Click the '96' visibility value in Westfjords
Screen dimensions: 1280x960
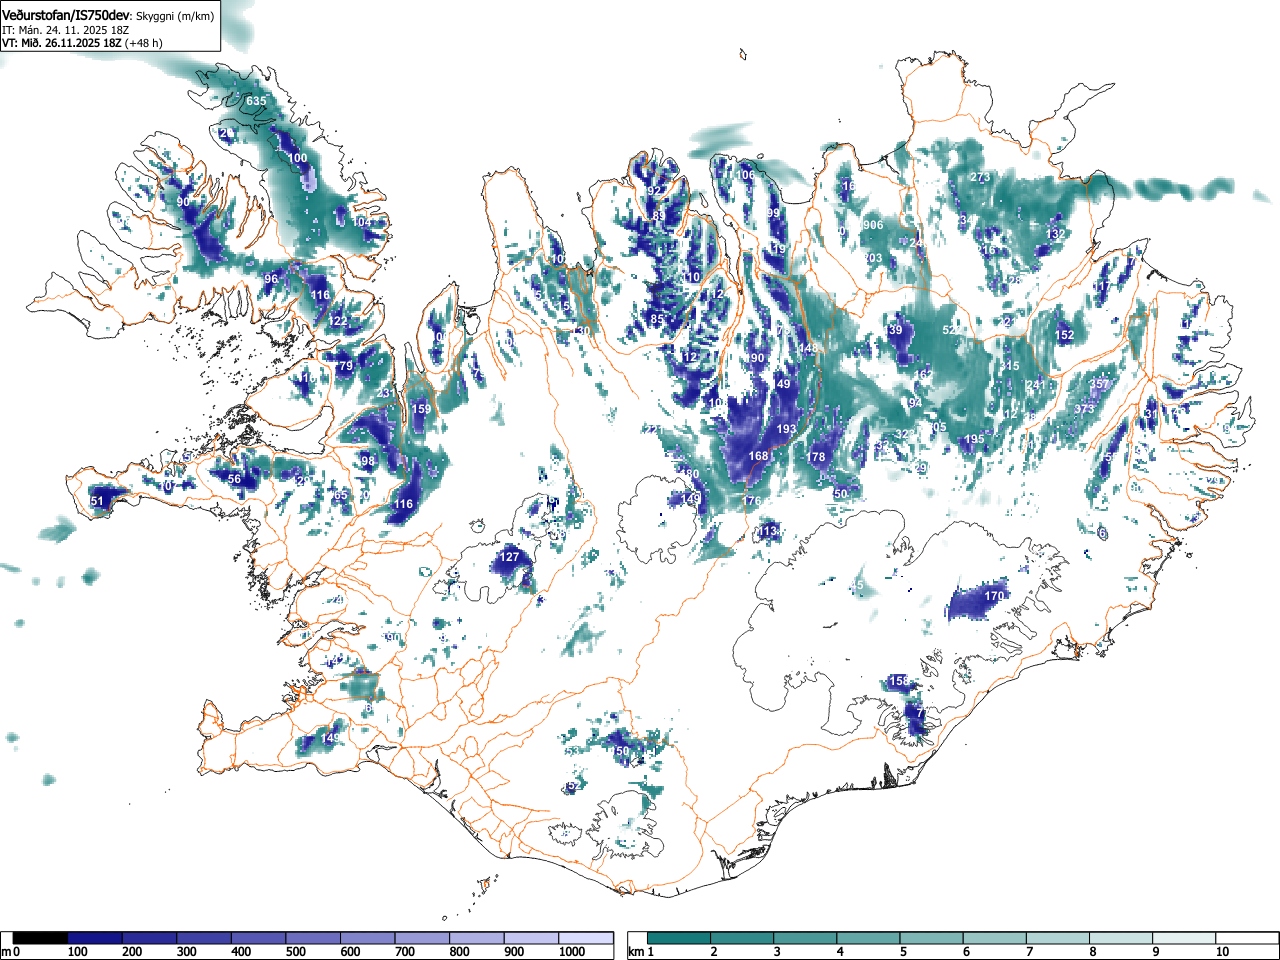click(271, 278)
